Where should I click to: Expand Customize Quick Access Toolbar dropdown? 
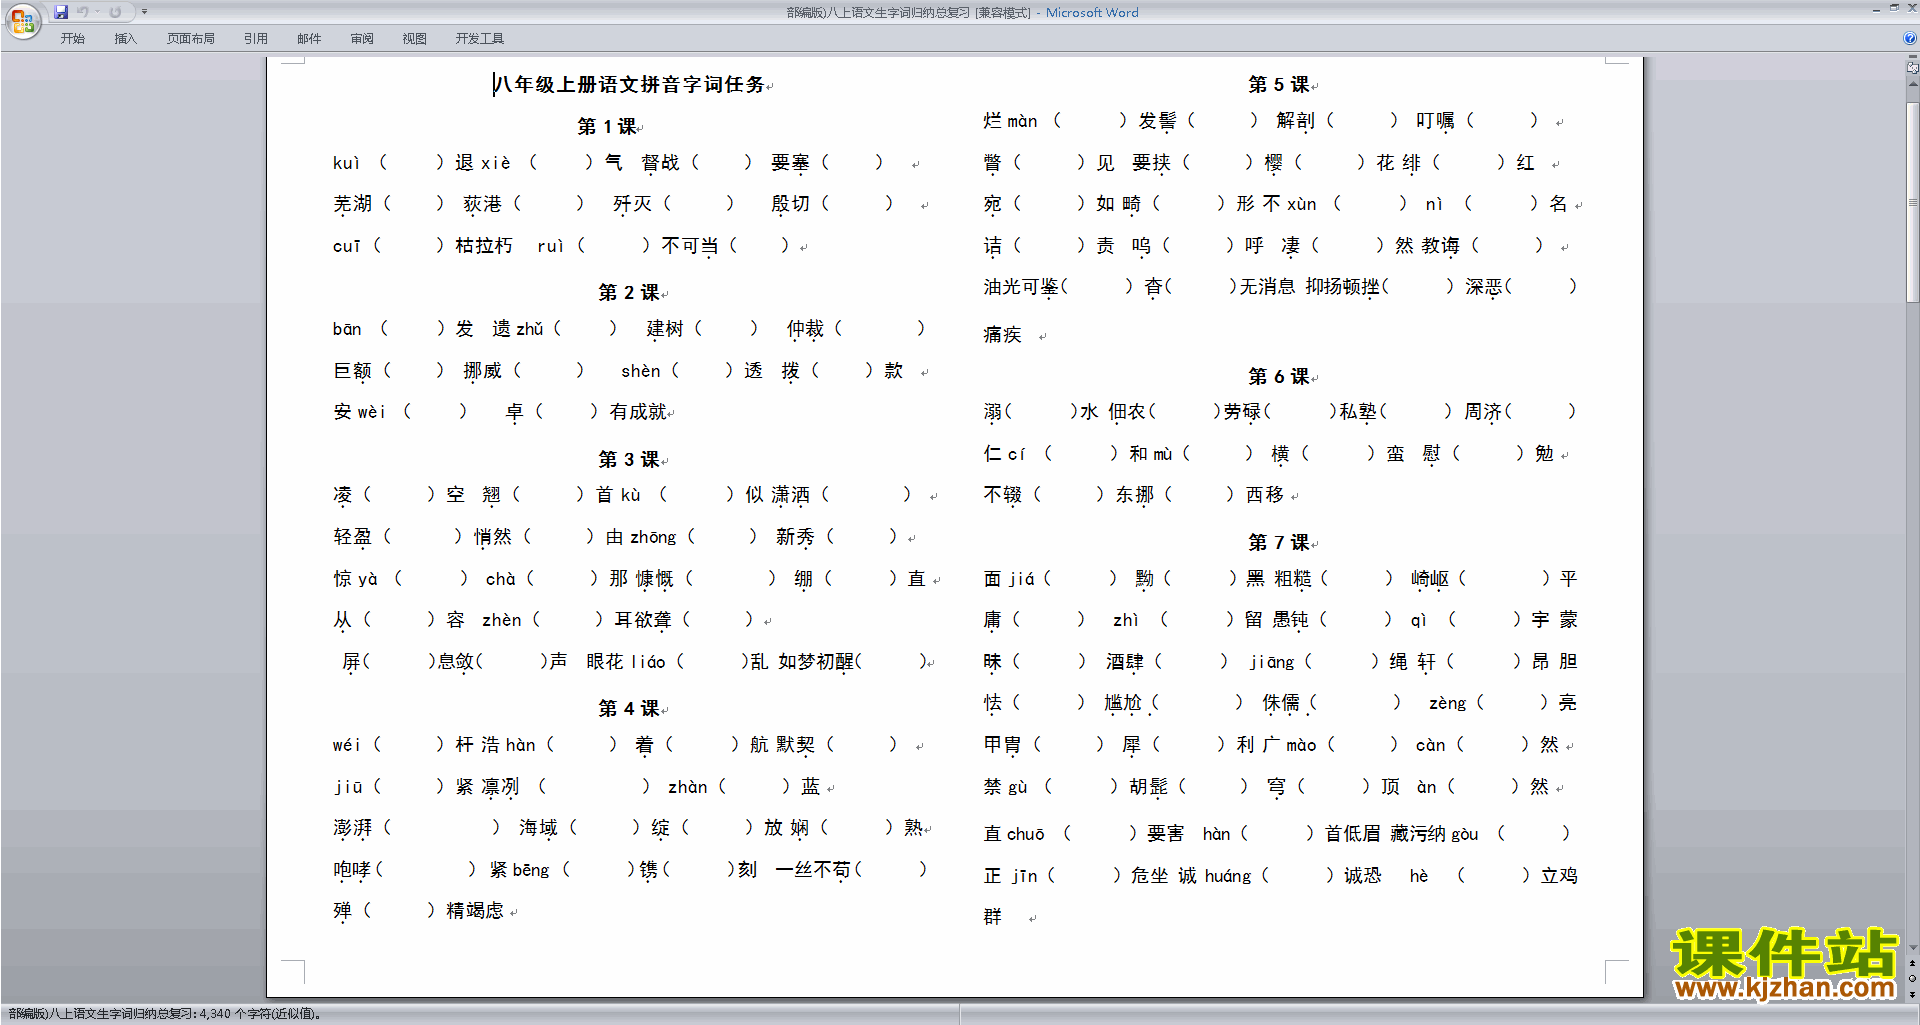coord(144,12)
